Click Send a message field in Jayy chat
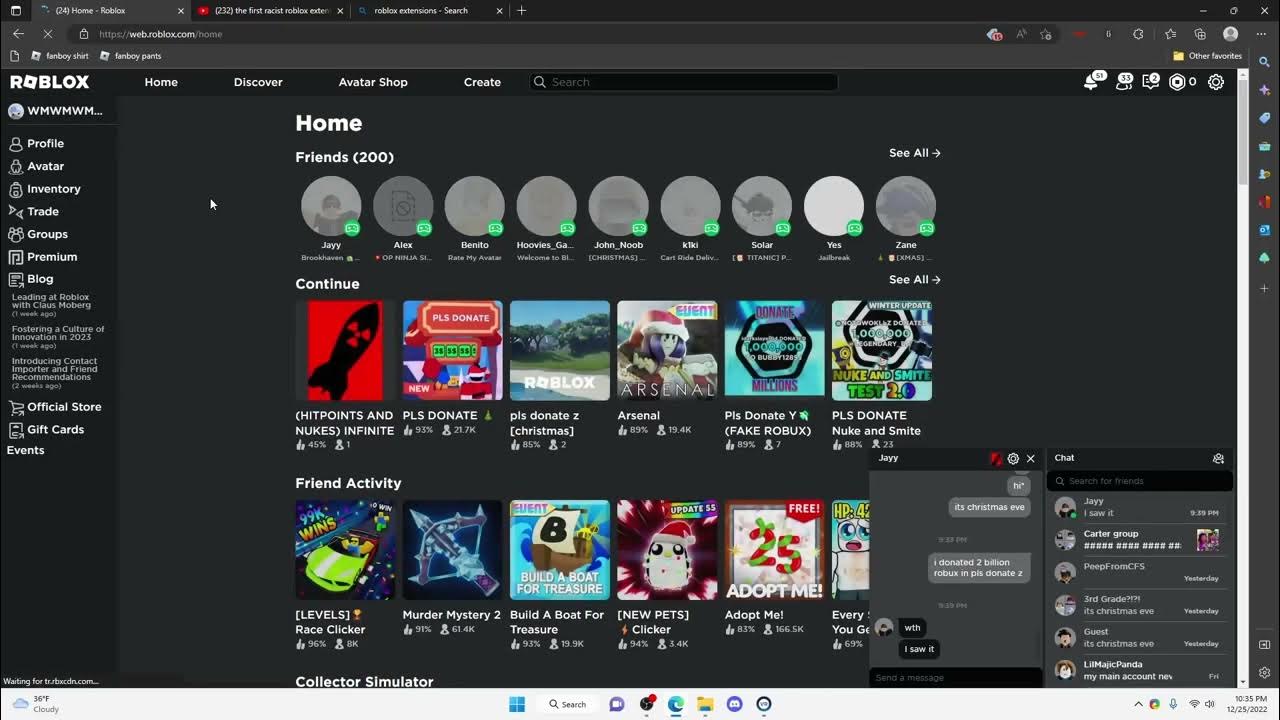Viewport: 1280px width, 720px height. pos(955,677)
